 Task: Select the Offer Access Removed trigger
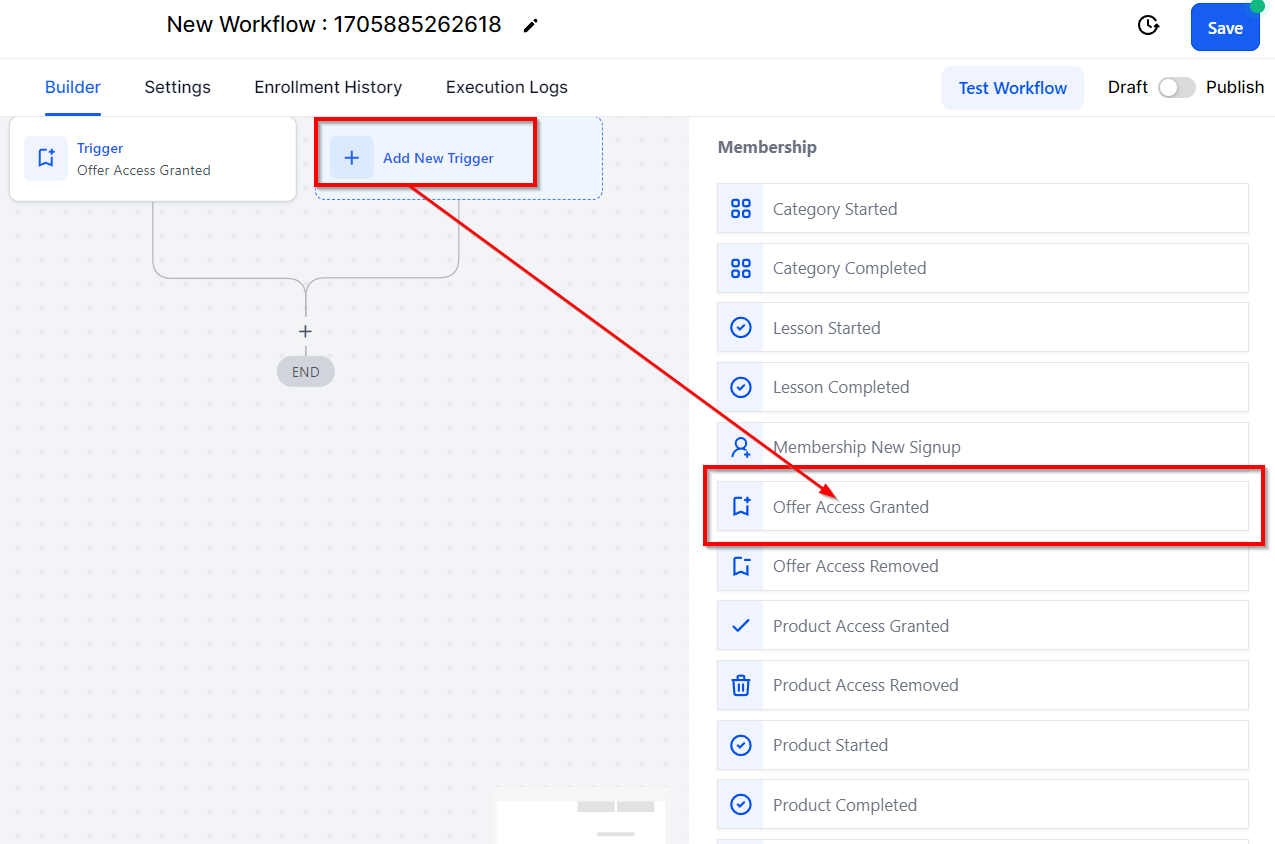point(983,566)
